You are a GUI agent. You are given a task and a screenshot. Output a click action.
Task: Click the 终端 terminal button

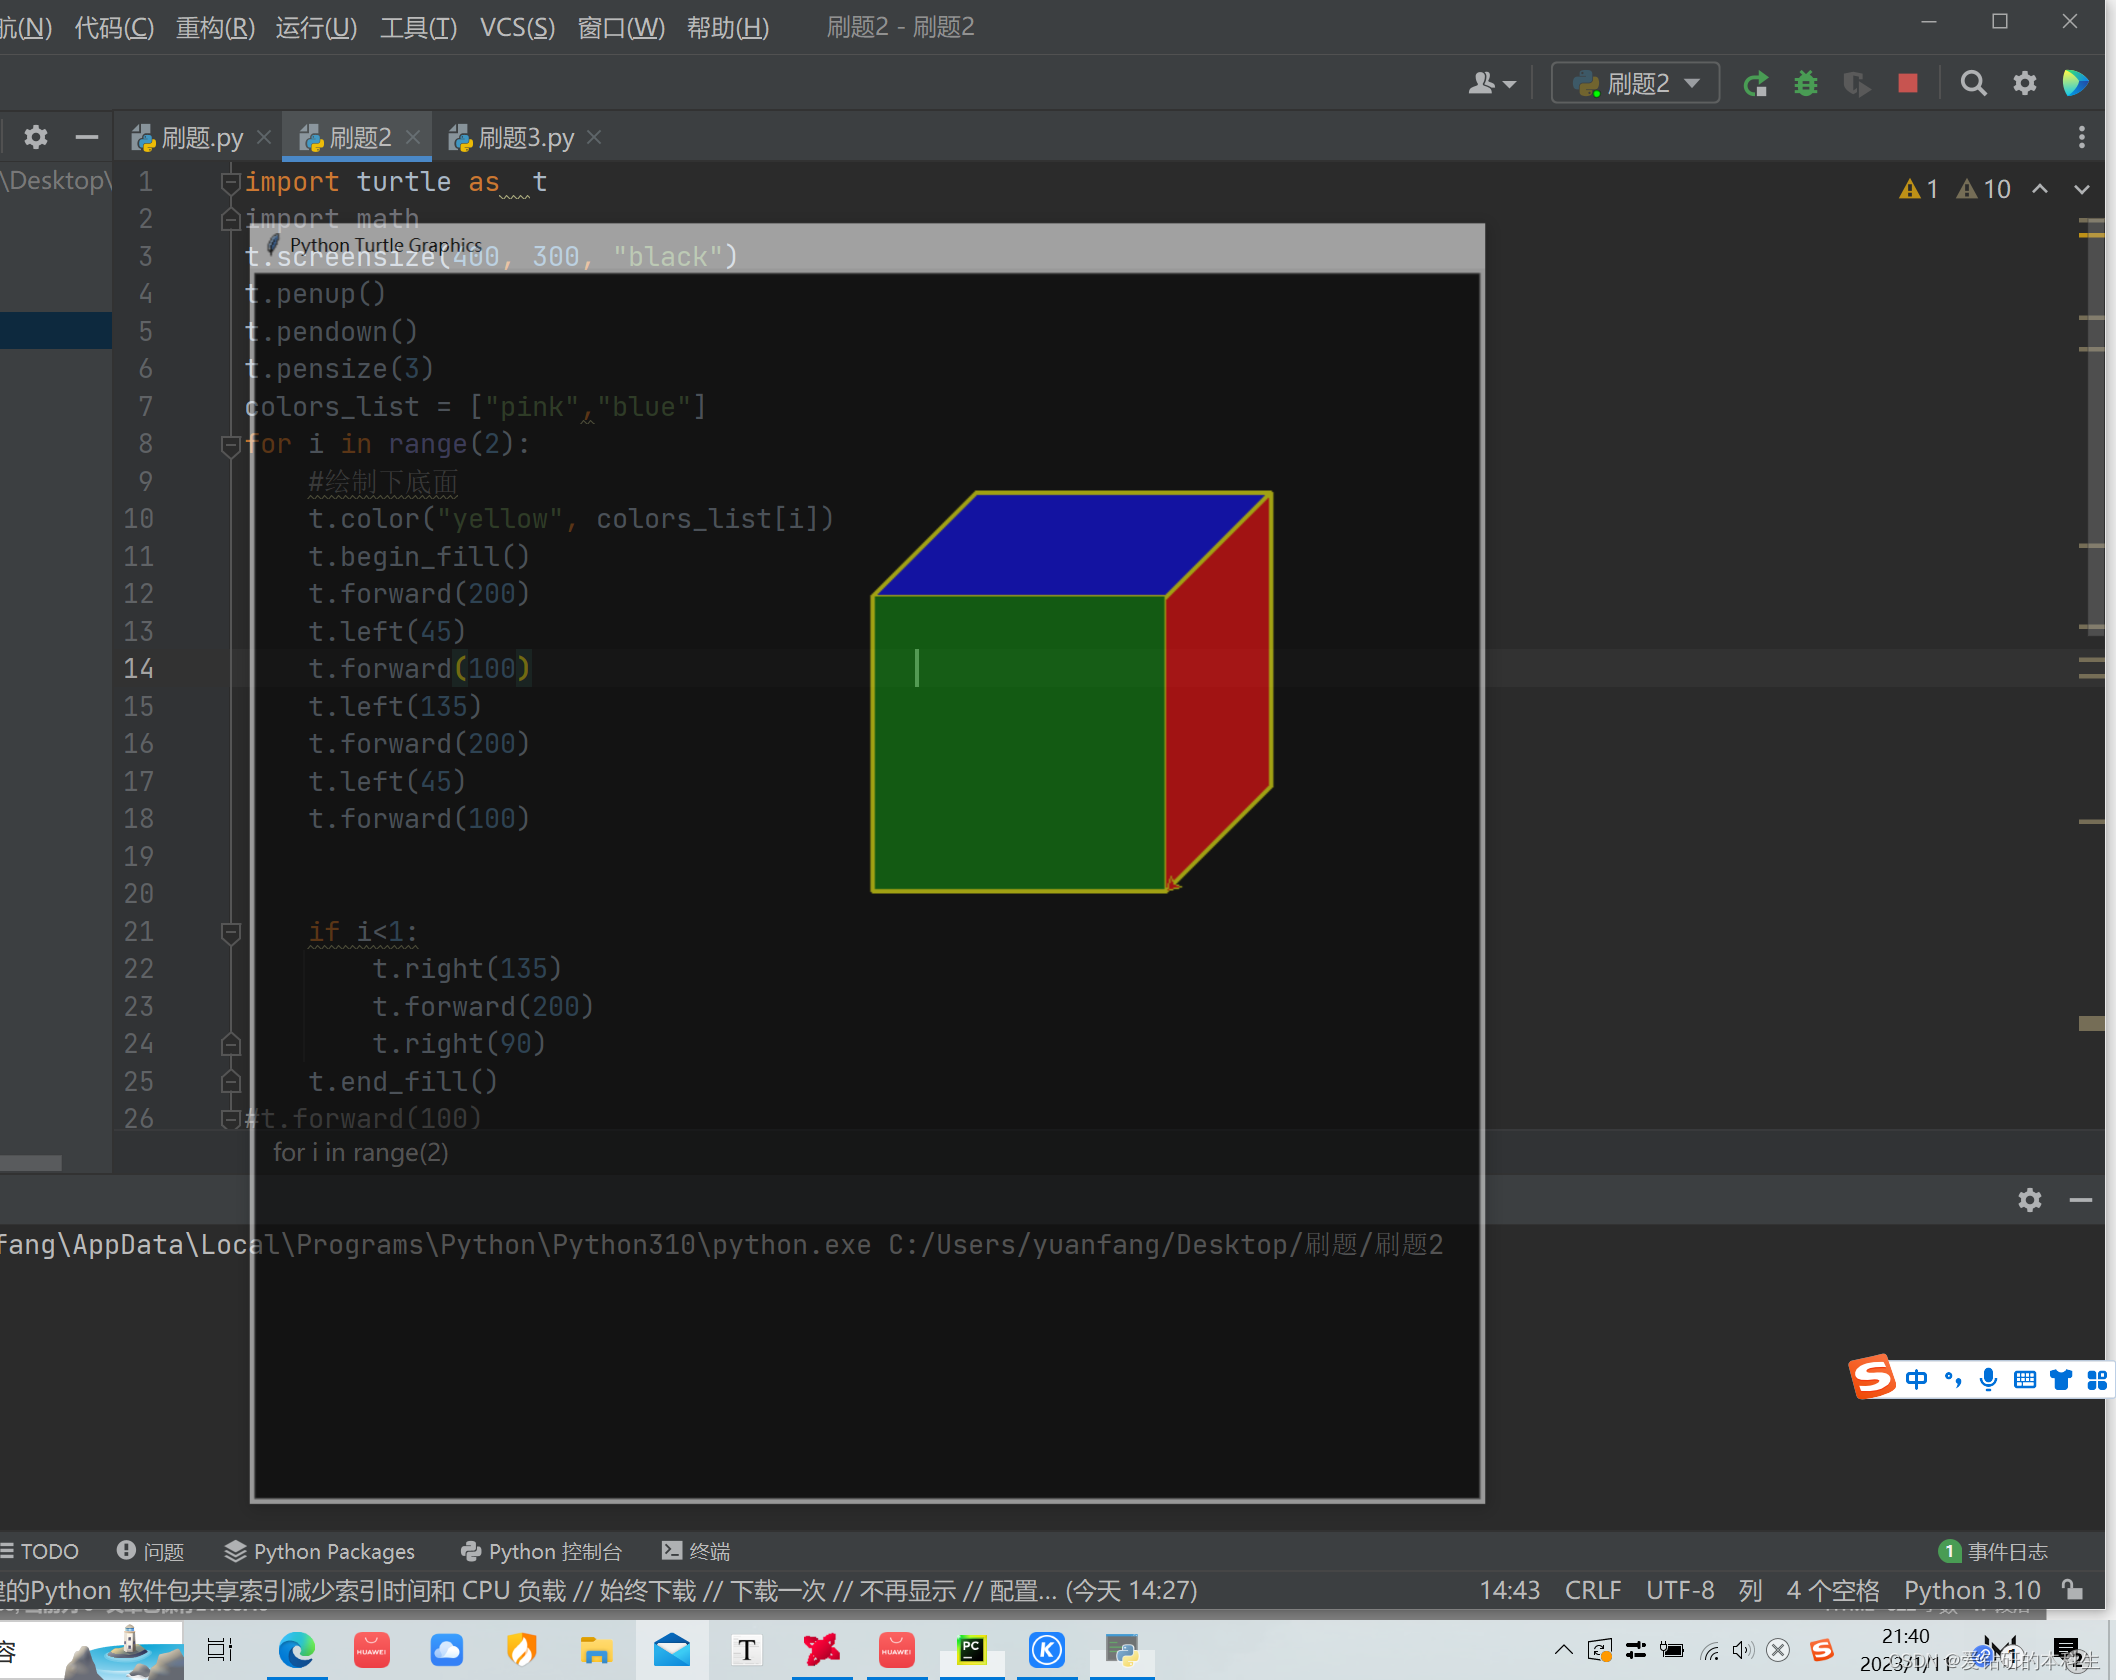point(697,1551)
